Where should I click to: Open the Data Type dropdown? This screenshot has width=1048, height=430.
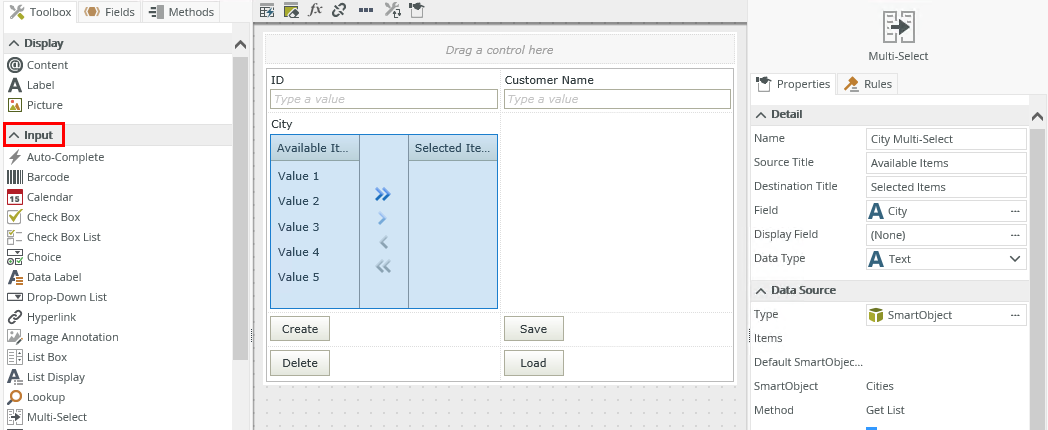[1015, 259]
